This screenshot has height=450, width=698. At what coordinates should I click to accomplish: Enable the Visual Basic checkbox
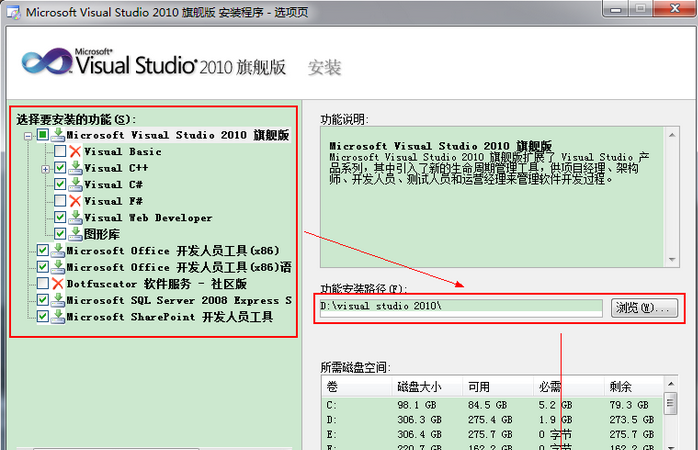[x=60, y=151]
